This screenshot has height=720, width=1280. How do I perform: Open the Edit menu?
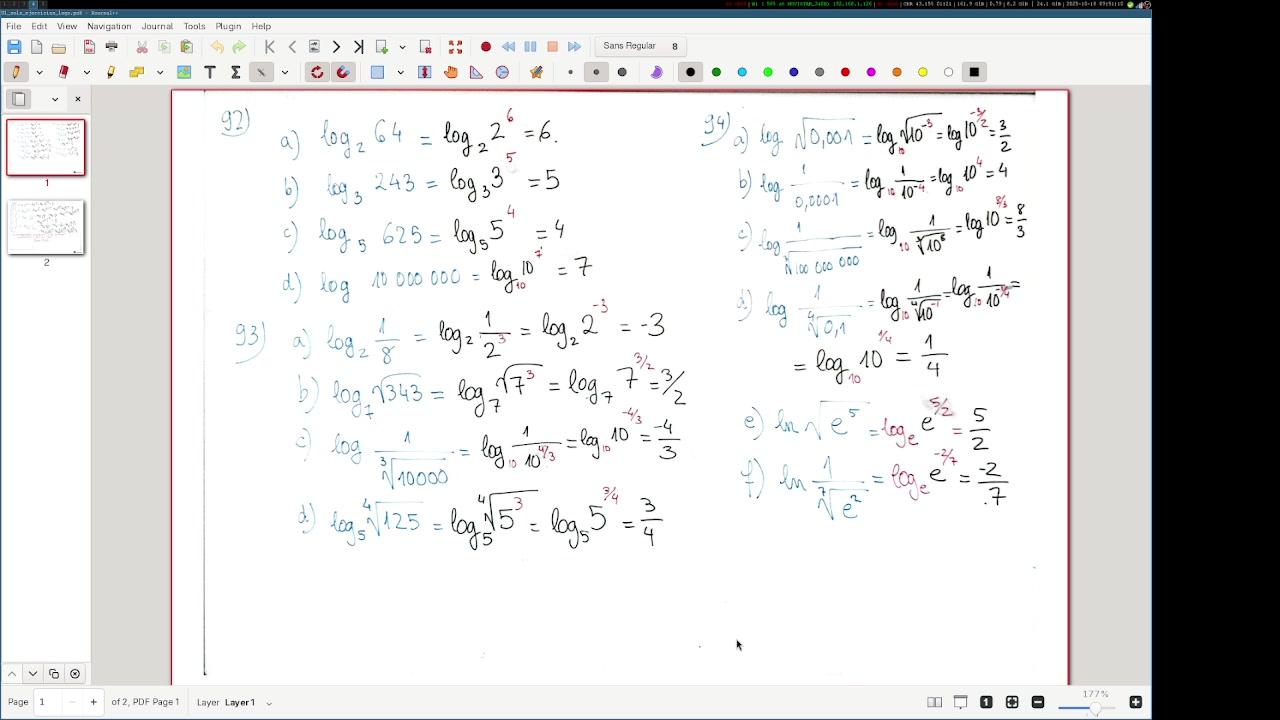[39, 26]
